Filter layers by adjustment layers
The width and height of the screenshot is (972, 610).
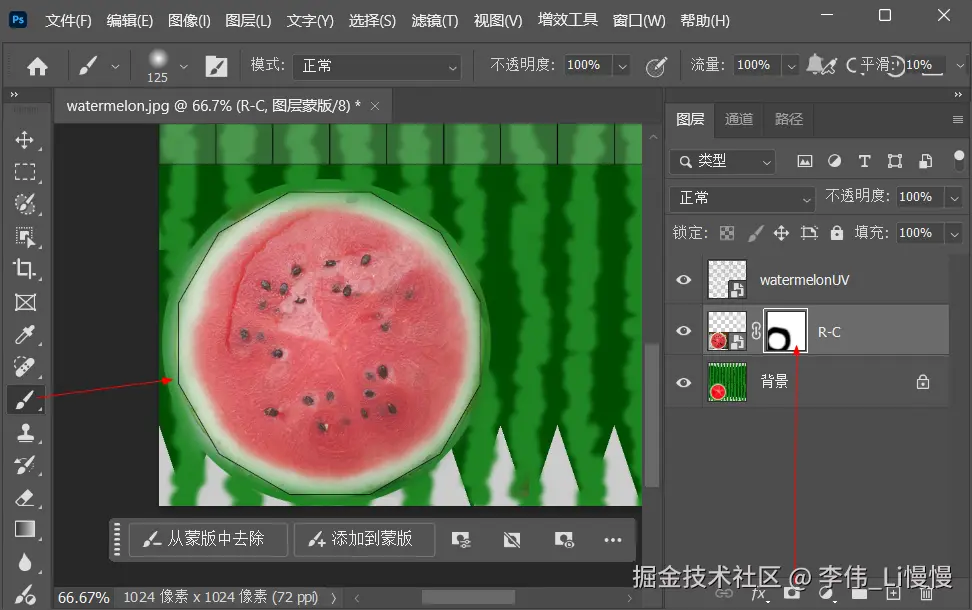834,161
